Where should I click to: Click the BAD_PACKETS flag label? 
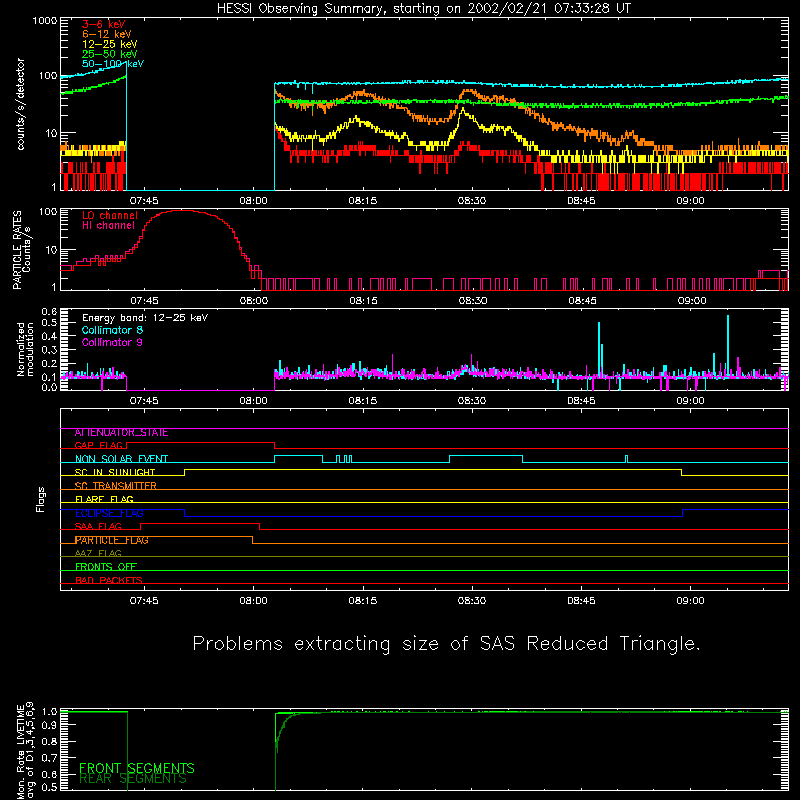[109, 580]
